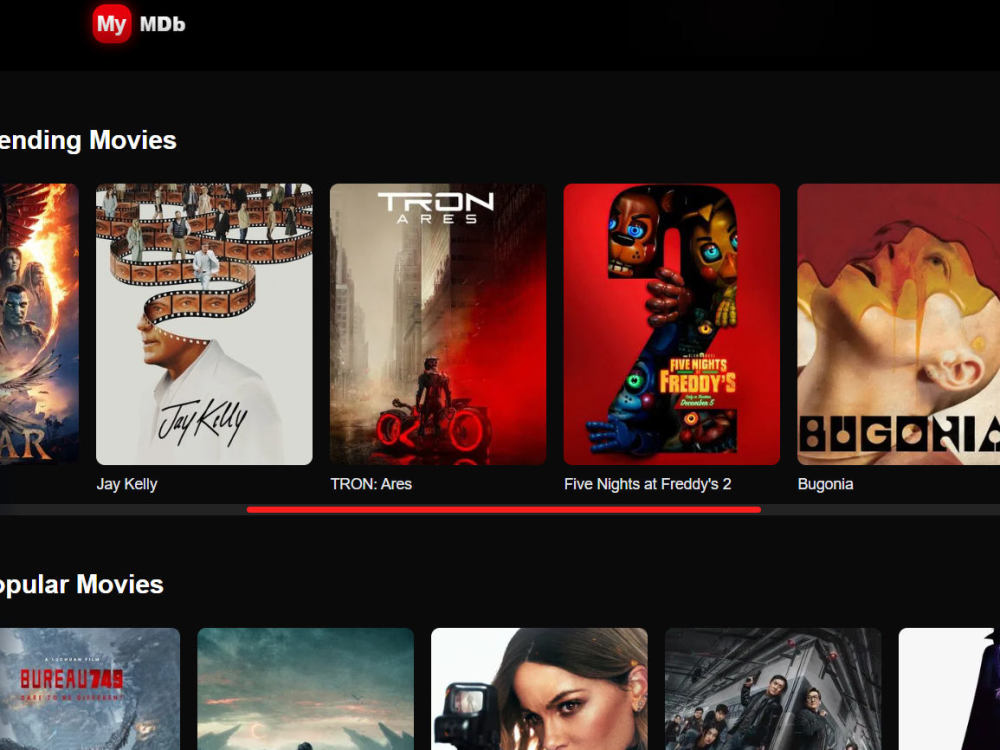Open the Jay Kelly movie poster
The width and height of the screenshot is (1000, 750).
click(x=204, y=324)
